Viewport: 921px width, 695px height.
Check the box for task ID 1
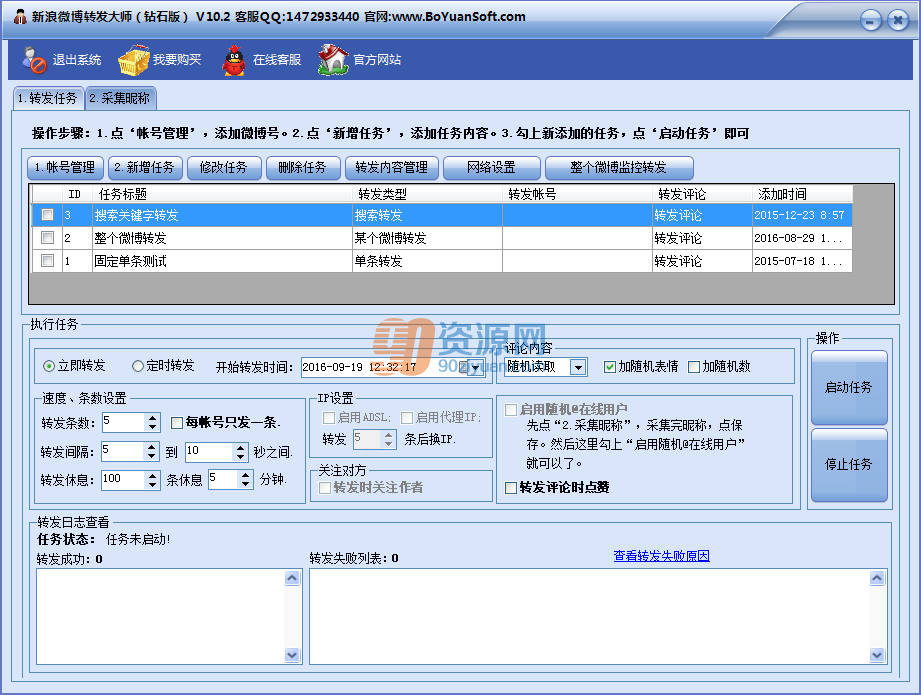coord(48,261)
